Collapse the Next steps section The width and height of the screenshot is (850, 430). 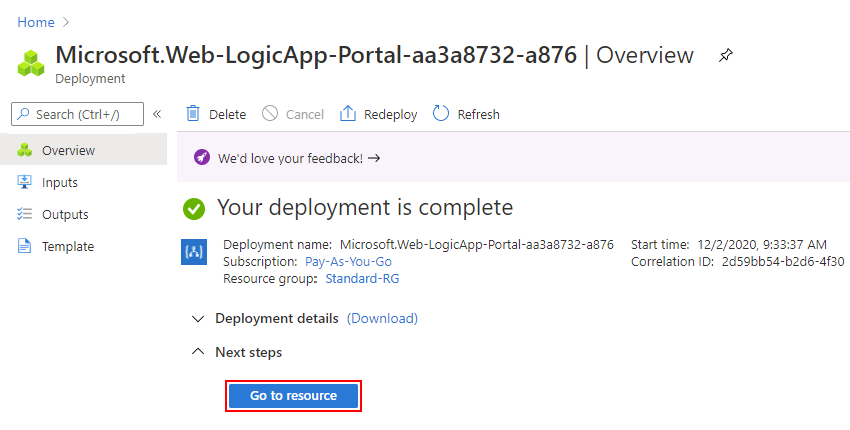[x=197, y=352]
